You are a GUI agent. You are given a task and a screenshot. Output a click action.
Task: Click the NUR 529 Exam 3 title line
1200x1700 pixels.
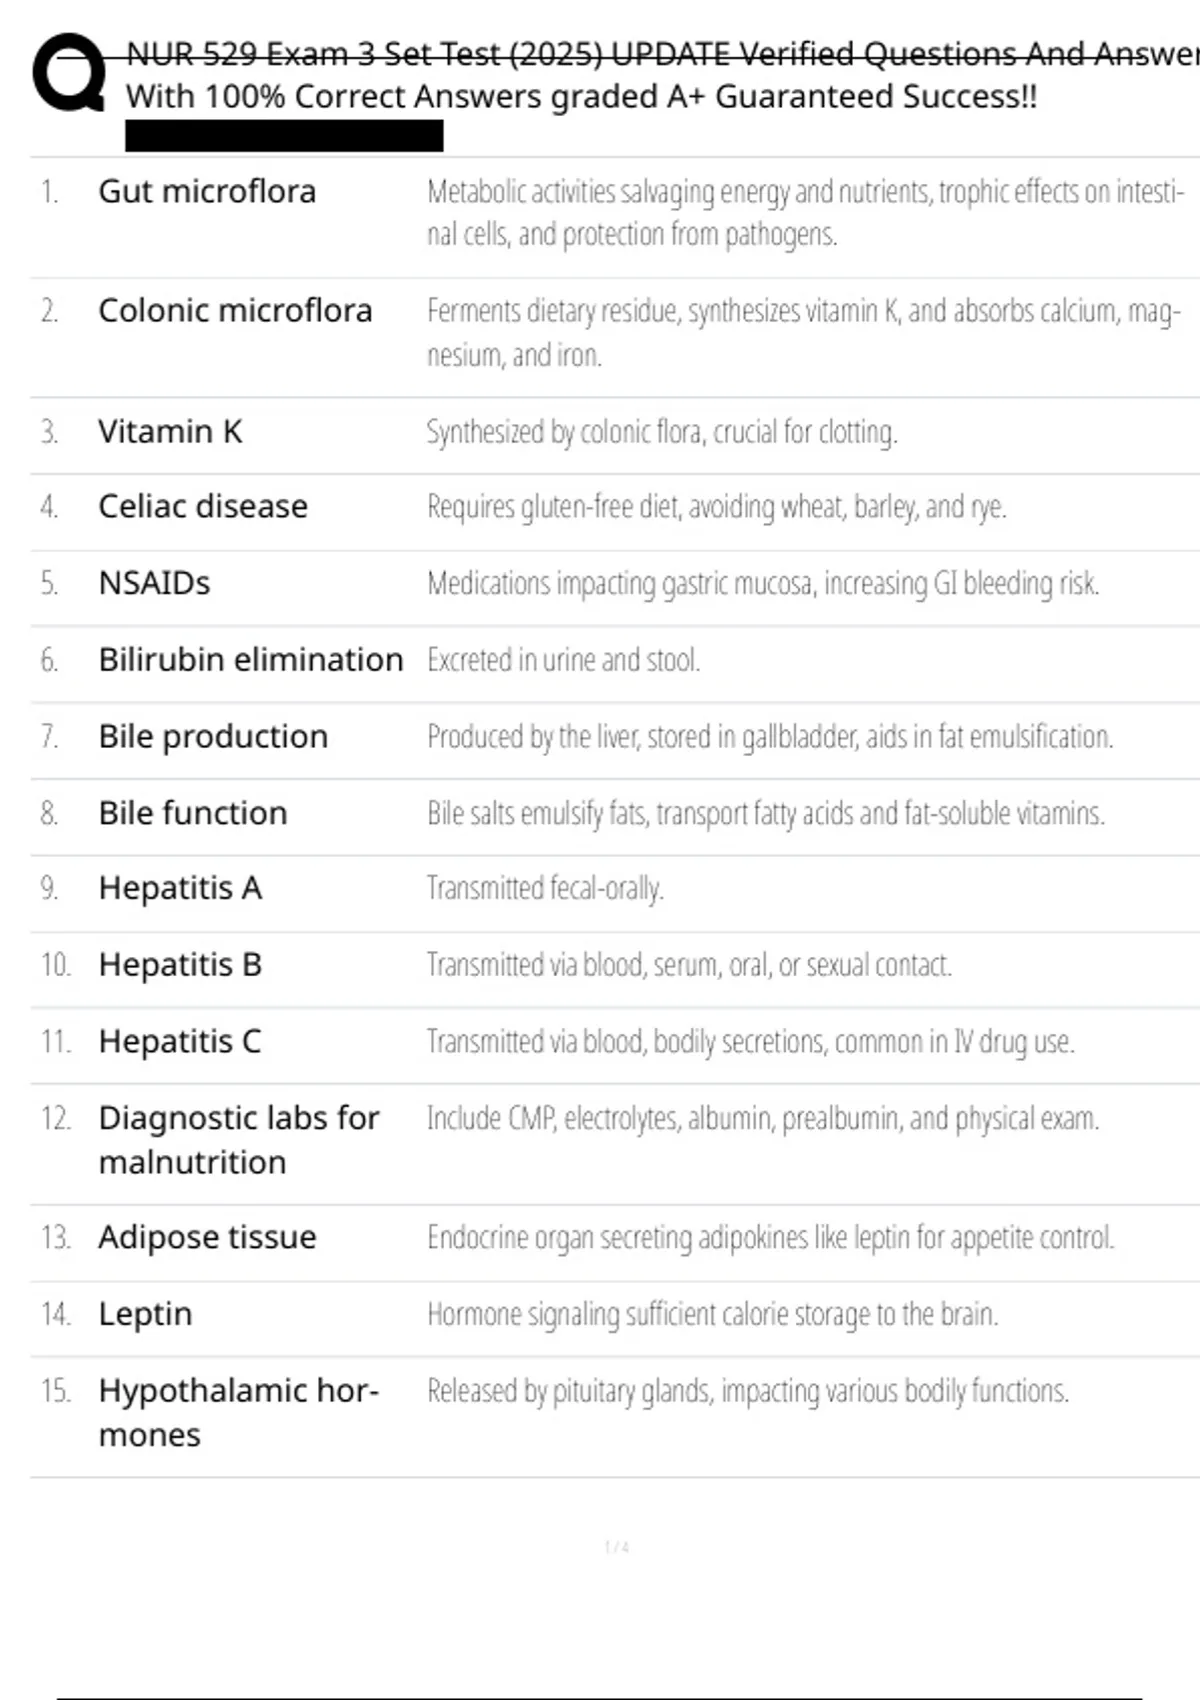(x=660, y=53)
